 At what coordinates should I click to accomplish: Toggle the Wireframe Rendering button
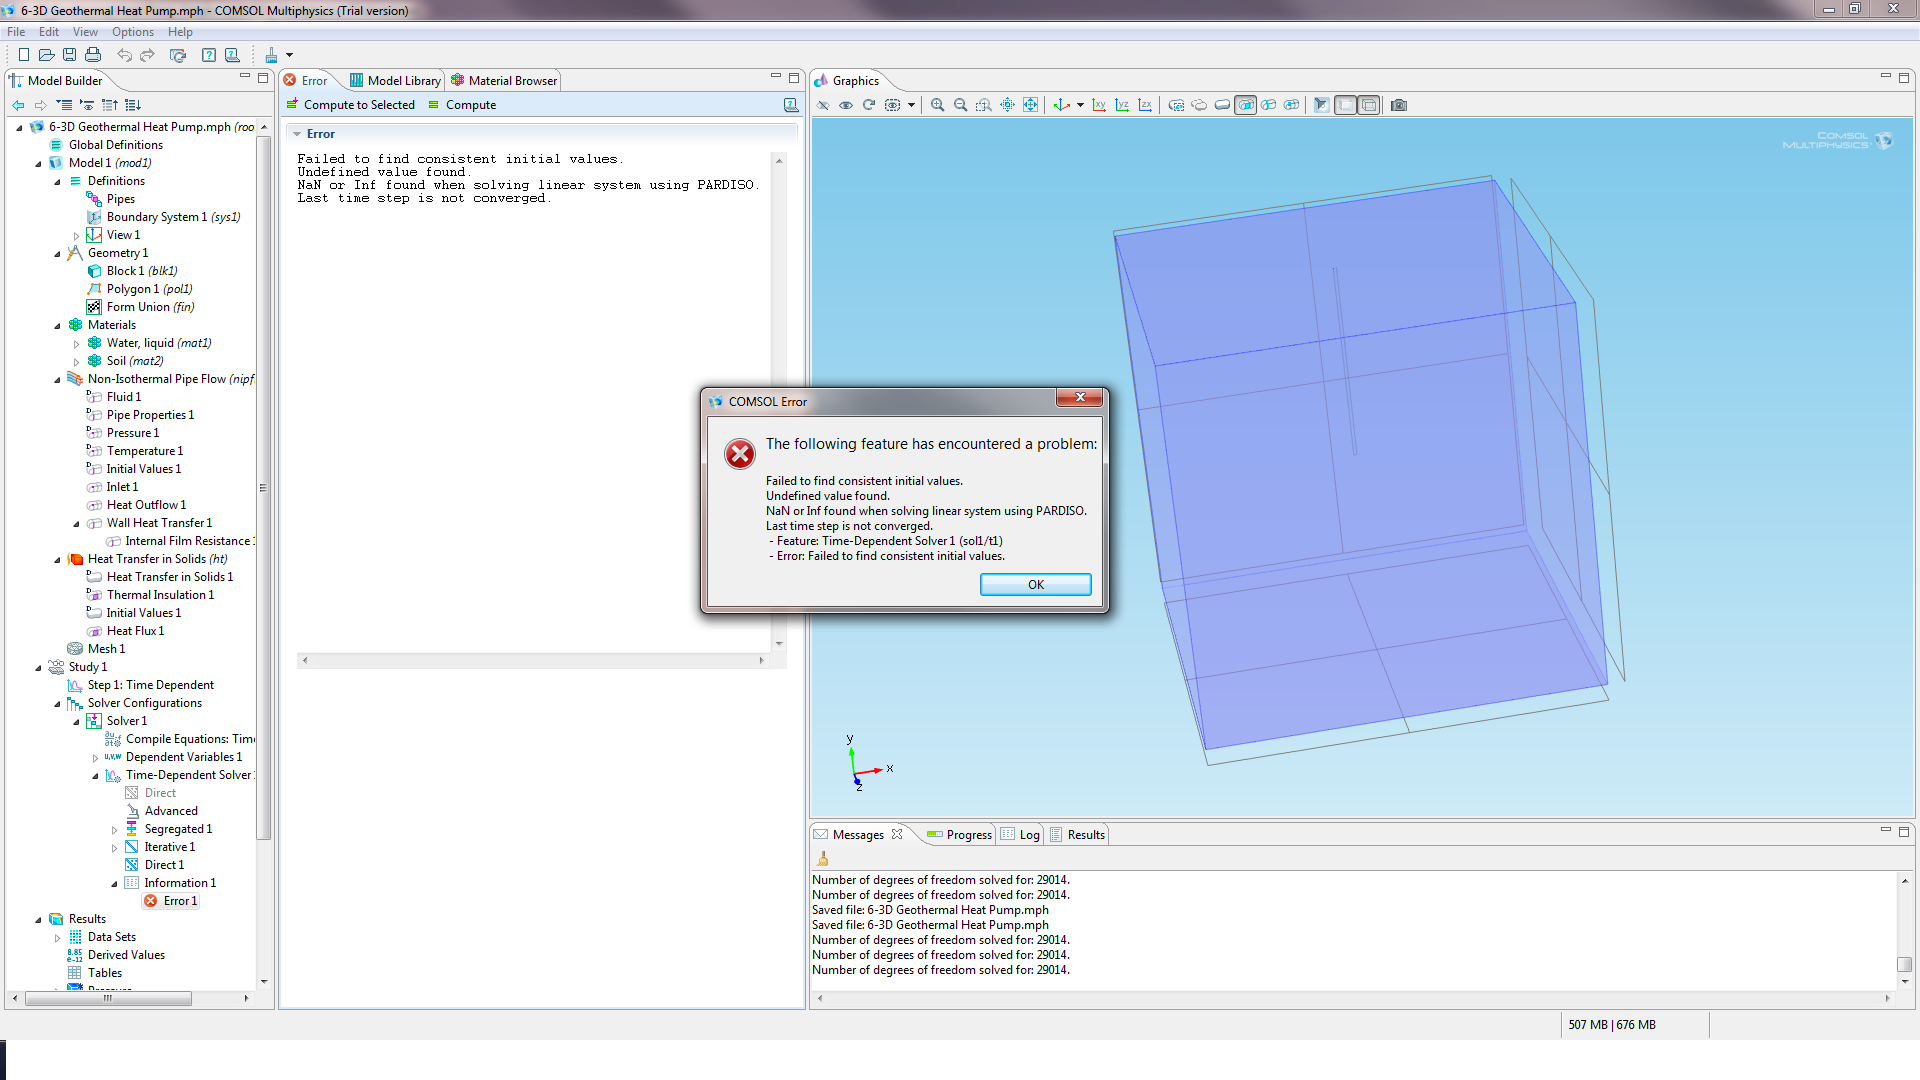click(x=1369, y=105)
